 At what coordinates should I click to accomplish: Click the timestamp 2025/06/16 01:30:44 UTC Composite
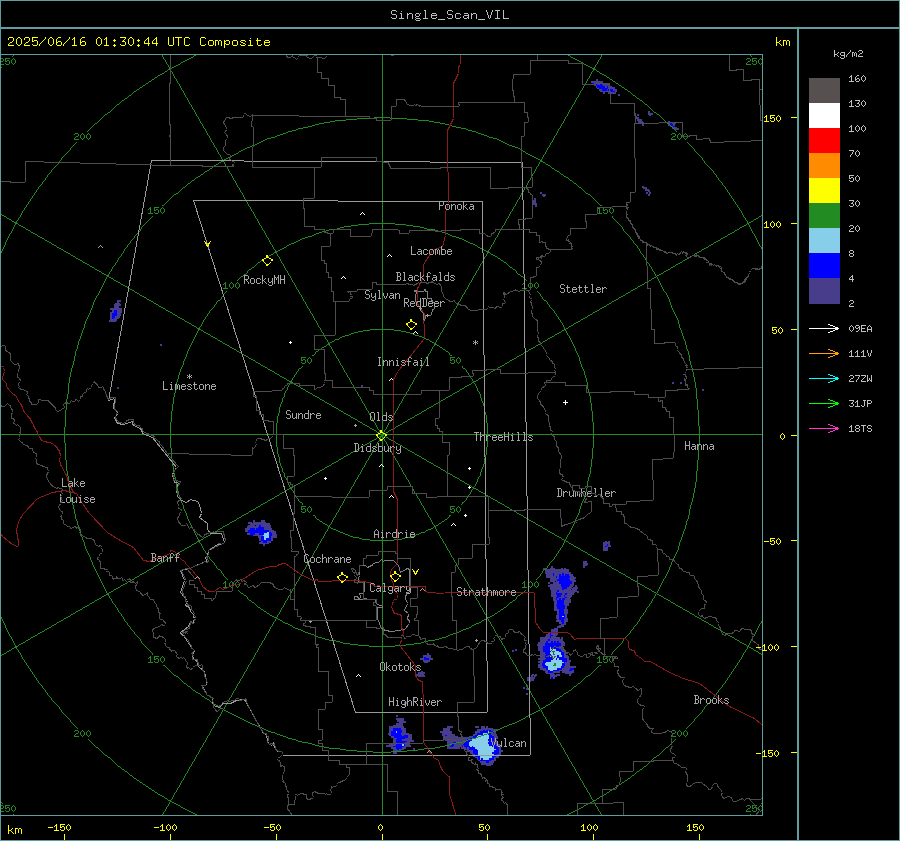(138, 42)
